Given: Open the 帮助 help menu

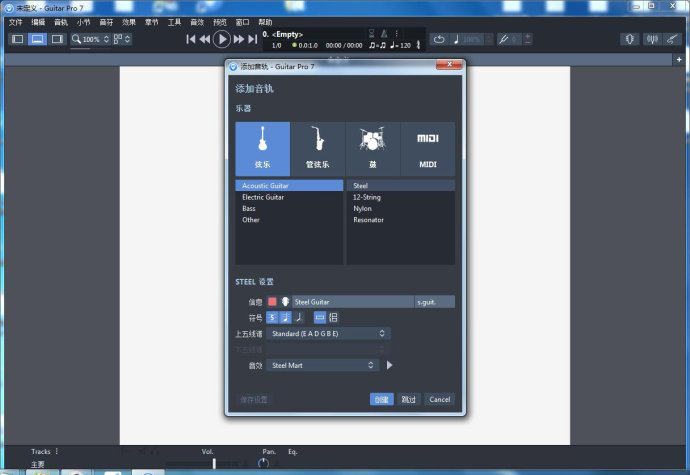Looking at the screenshot, I should click(265, 22).
